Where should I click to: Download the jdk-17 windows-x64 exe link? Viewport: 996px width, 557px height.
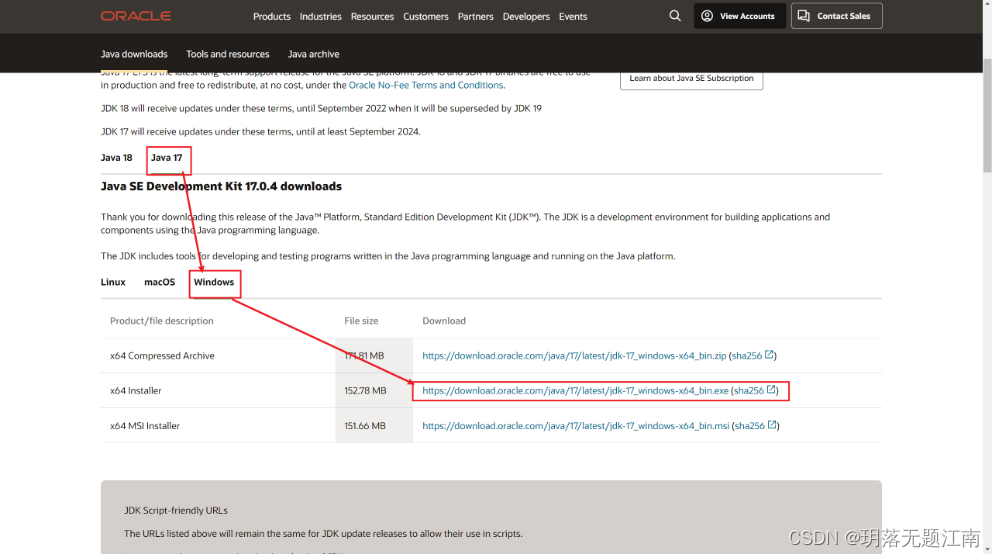tap(575, 391)
